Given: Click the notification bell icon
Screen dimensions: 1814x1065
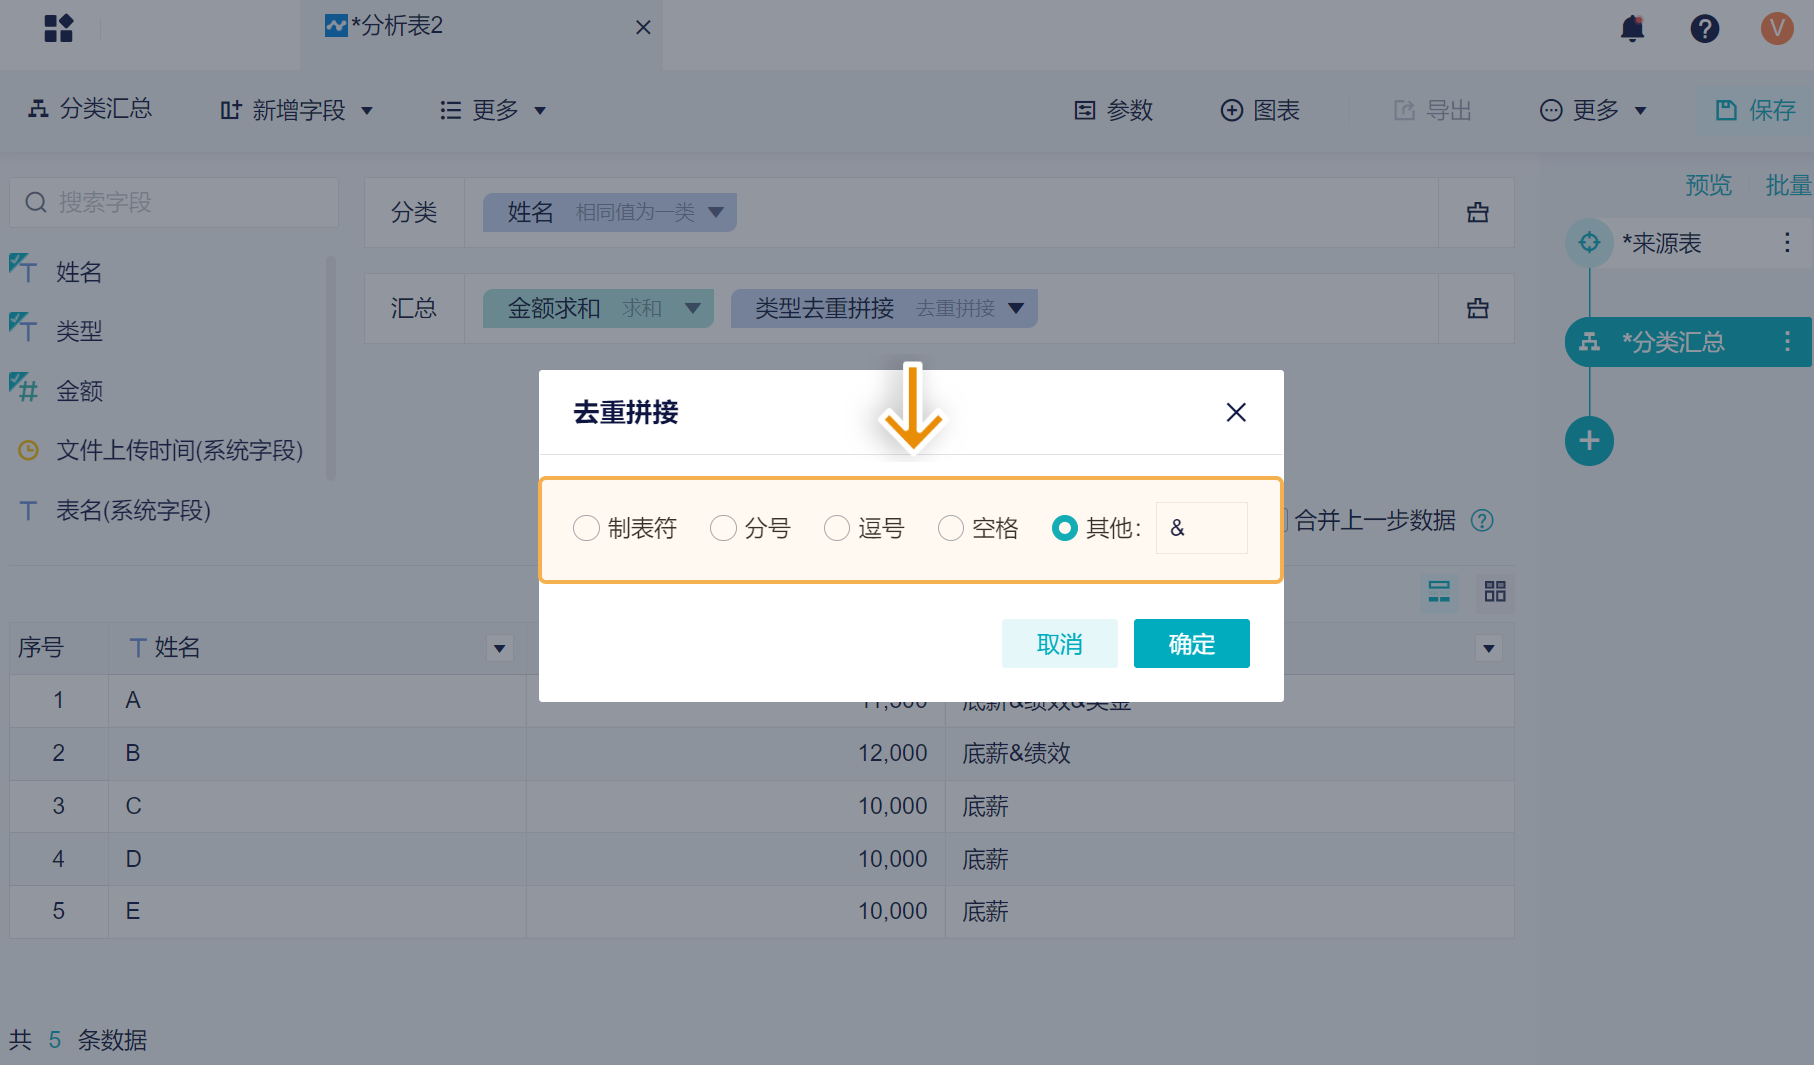Looking at the screenshot, I should click(1632, 28).
